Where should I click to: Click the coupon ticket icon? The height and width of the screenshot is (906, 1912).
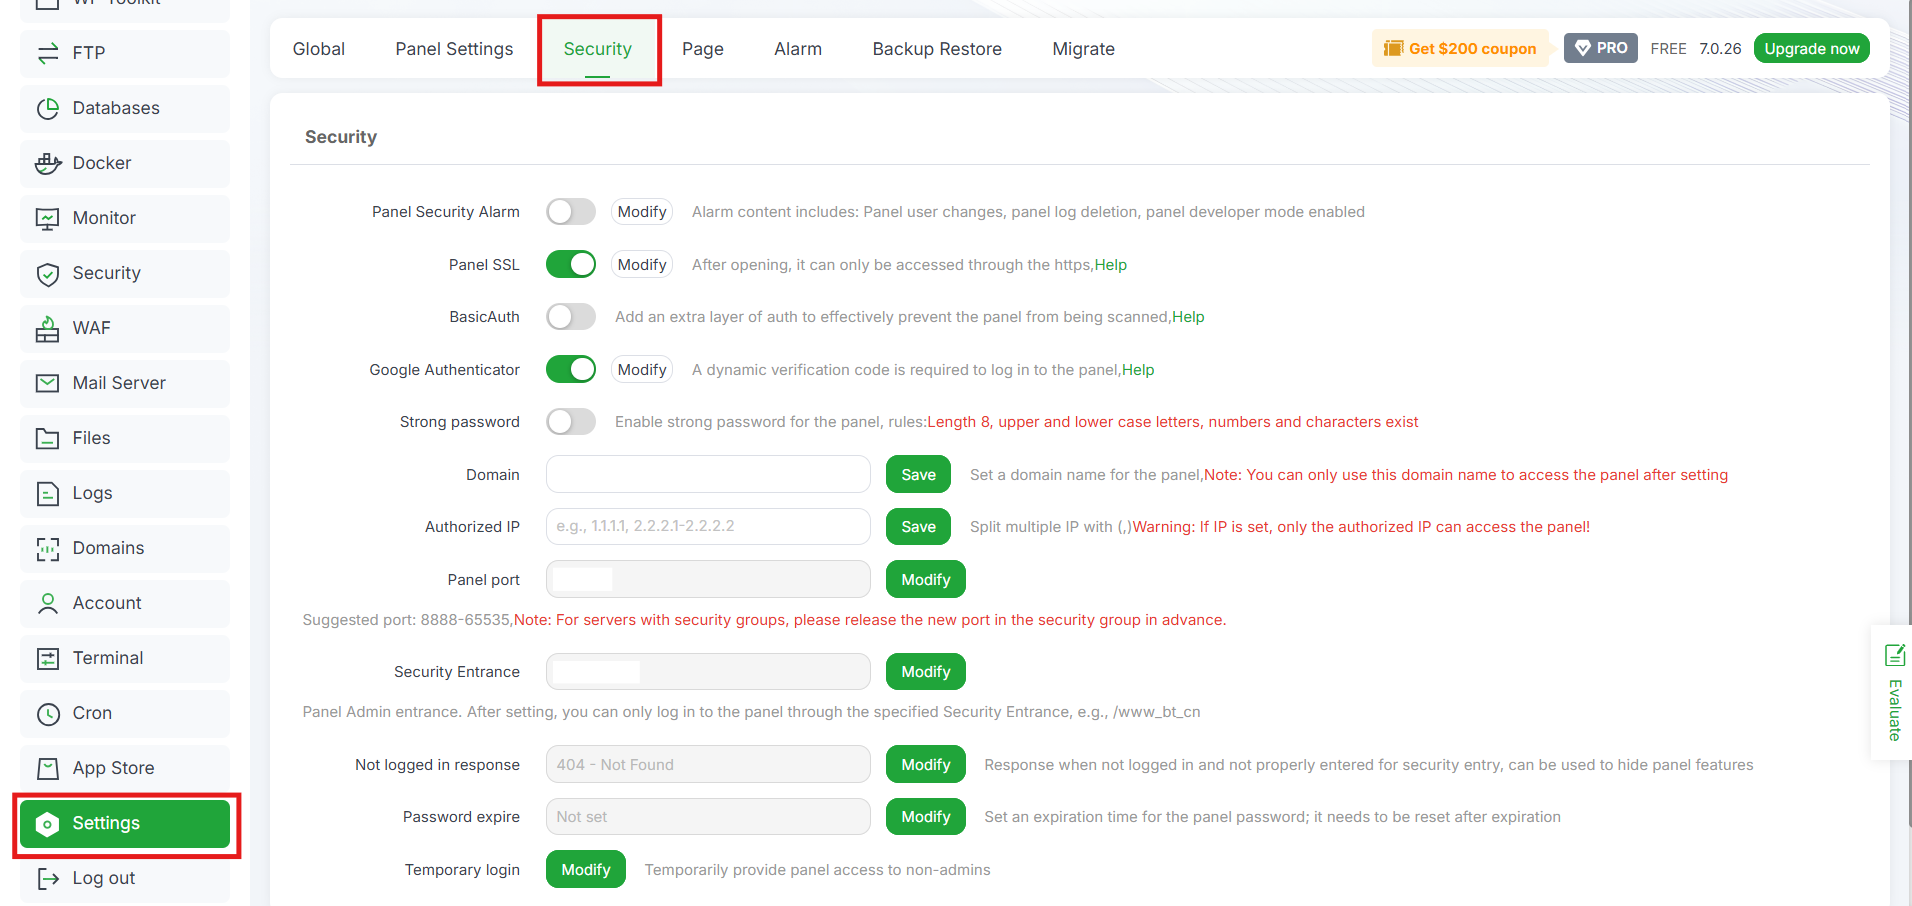1394,48
